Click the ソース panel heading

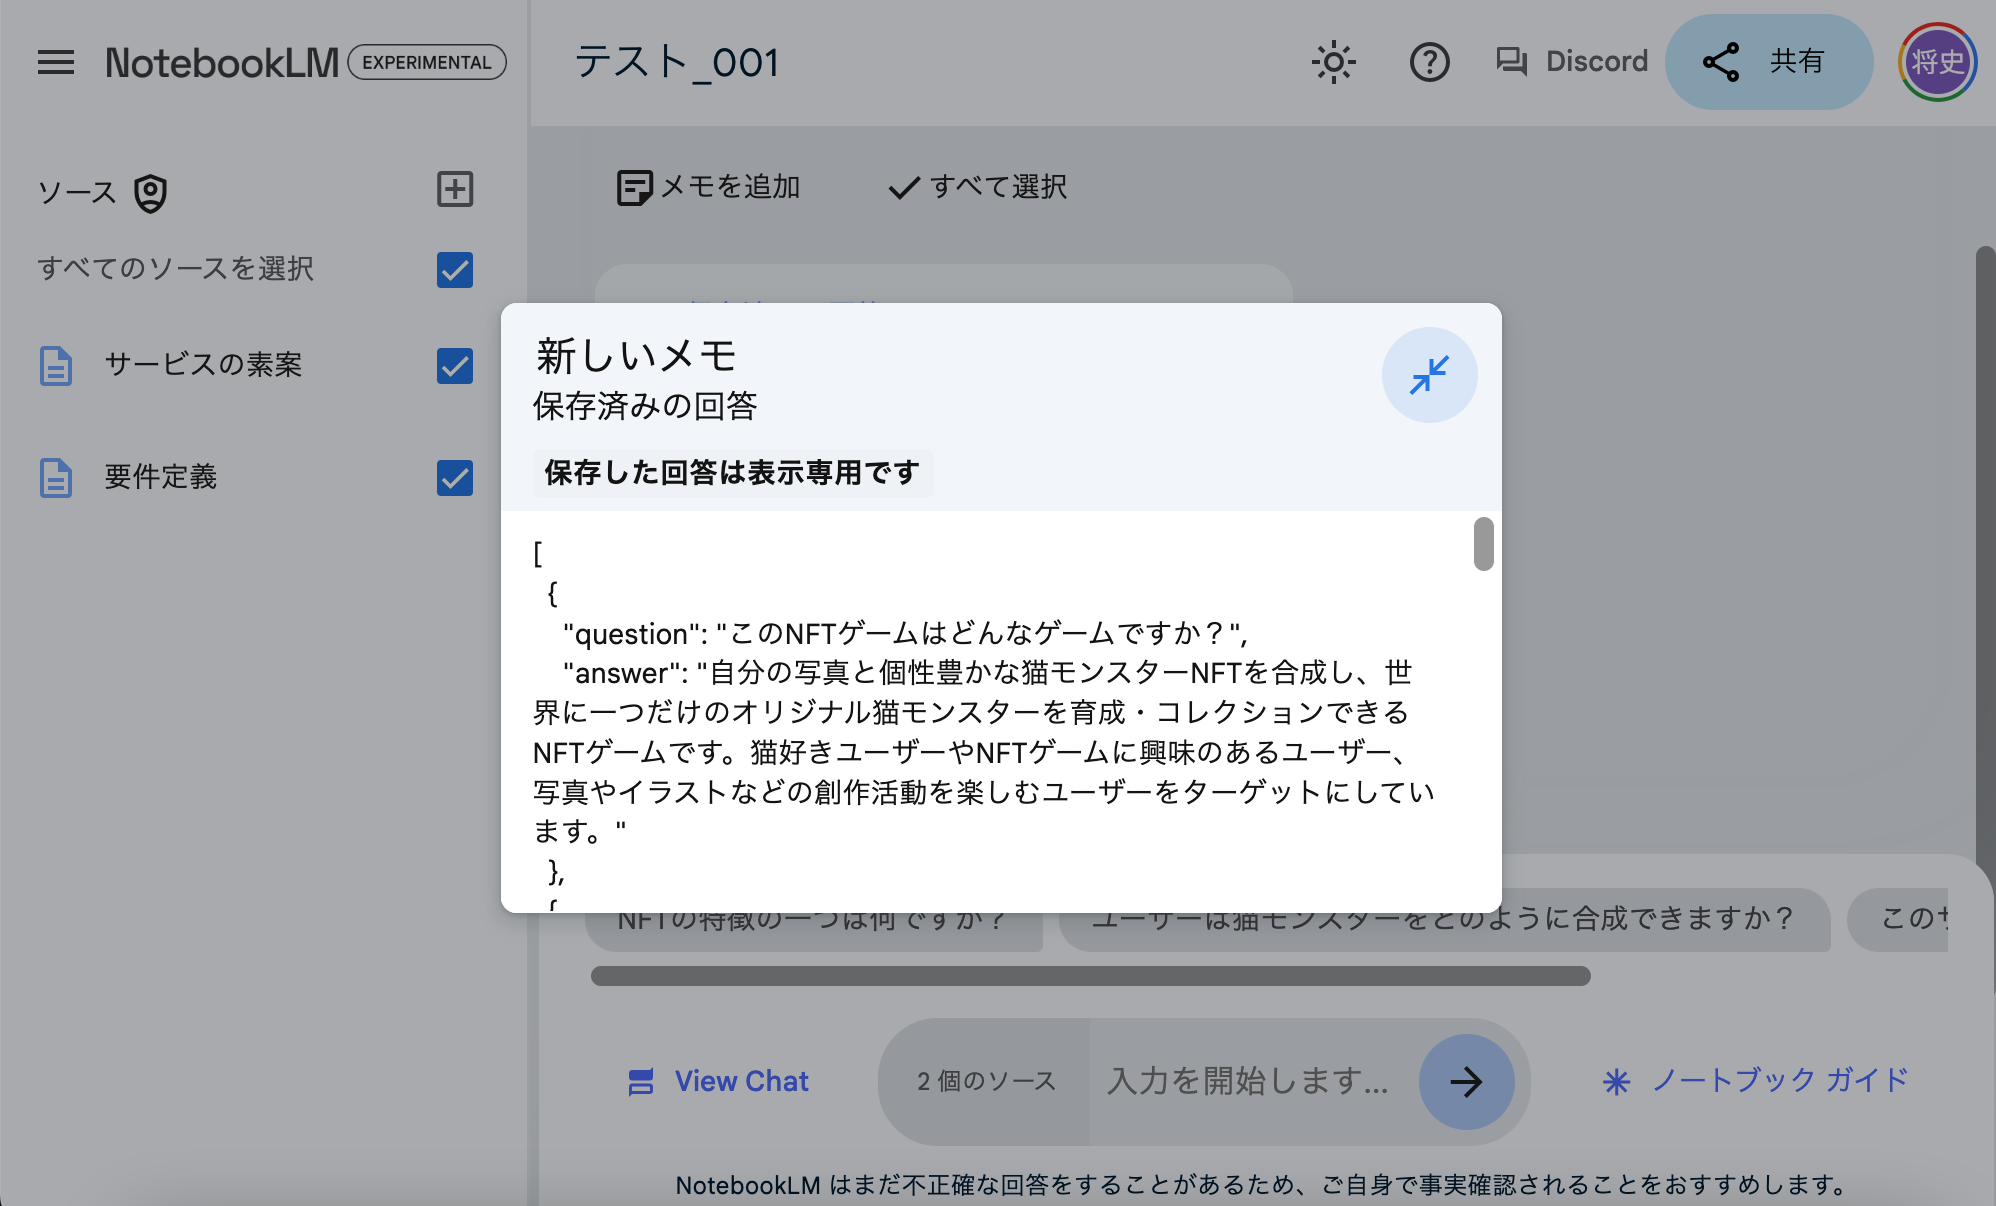click(x=77, y=192)
